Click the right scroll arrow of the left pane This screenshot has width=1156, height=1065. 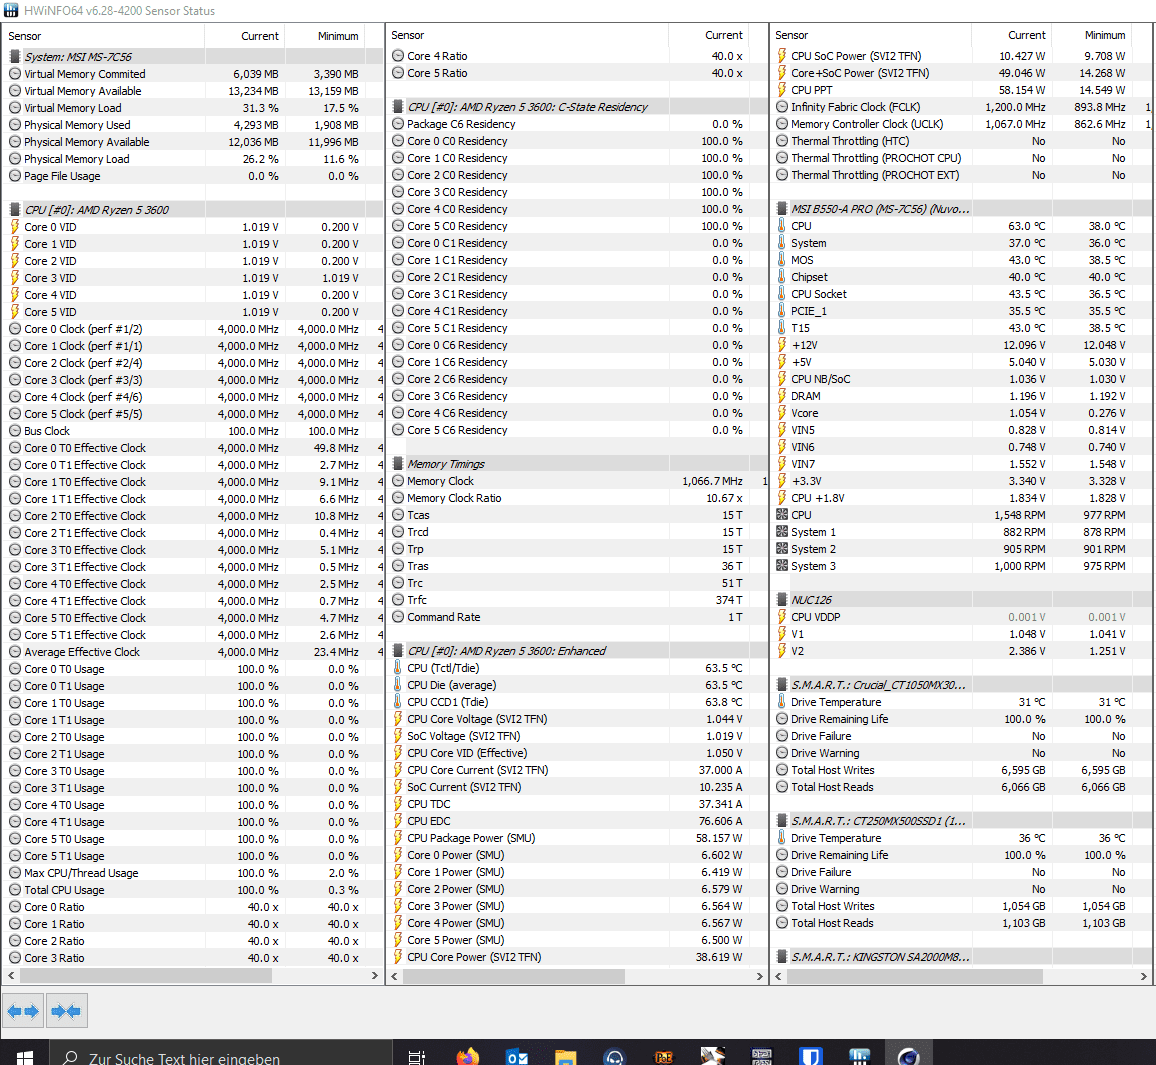(375, 976)
